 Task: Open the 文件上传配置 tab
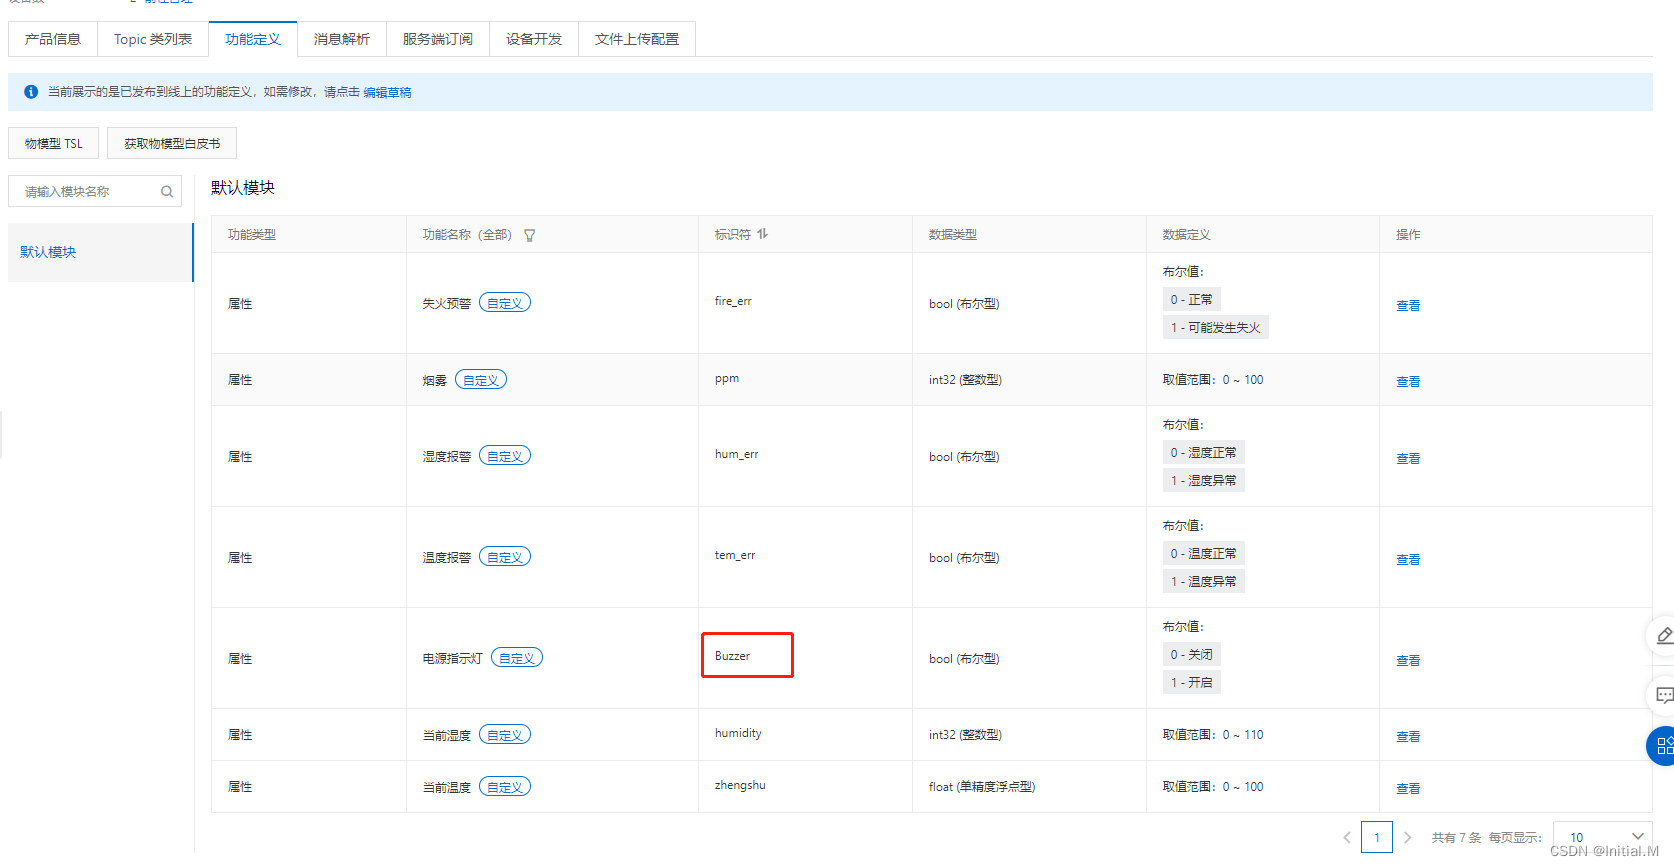(x=637, y=39)
